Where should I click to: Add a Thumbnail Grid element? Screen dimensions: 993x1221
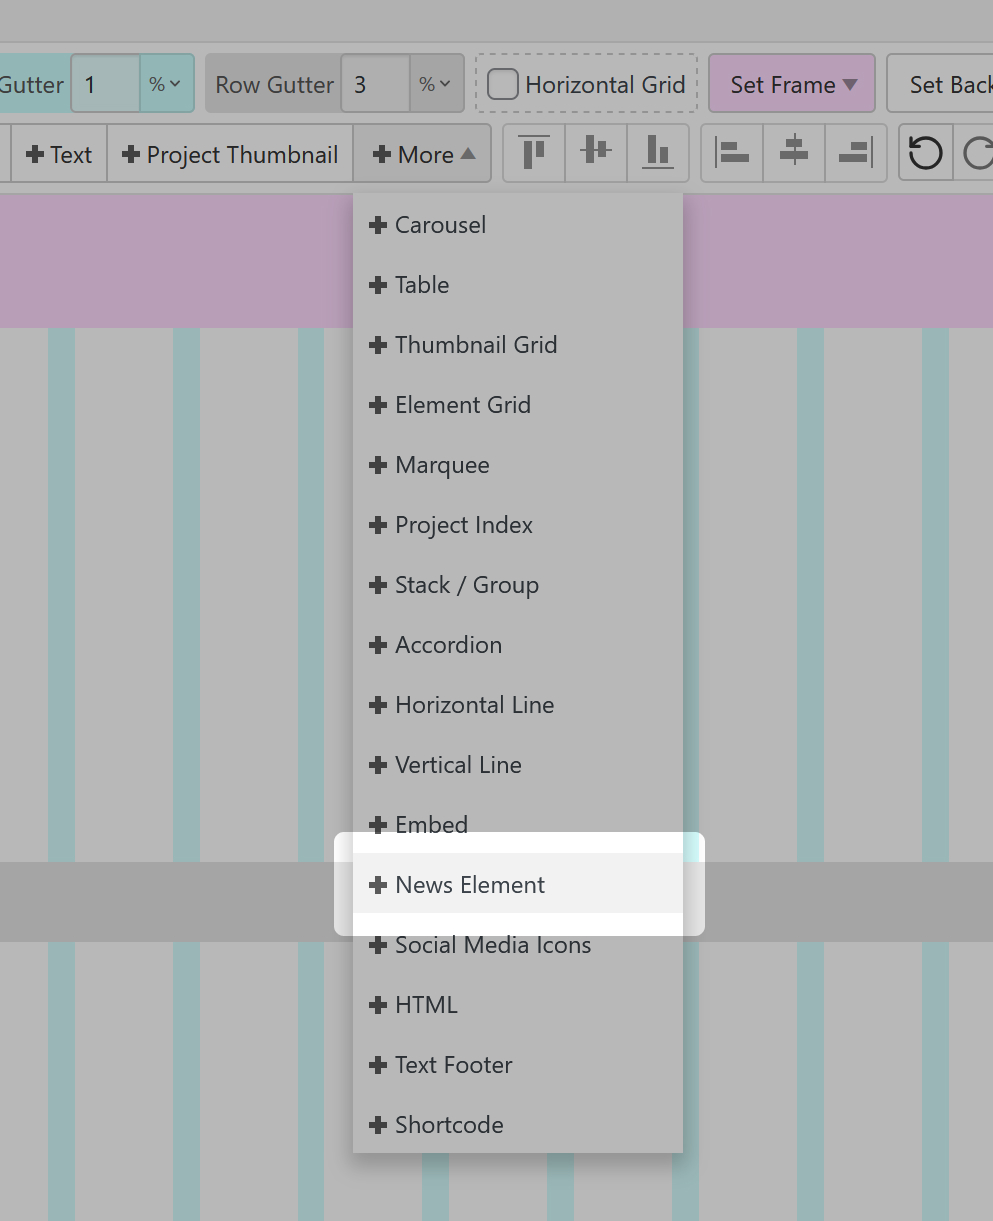pos(475,345)
